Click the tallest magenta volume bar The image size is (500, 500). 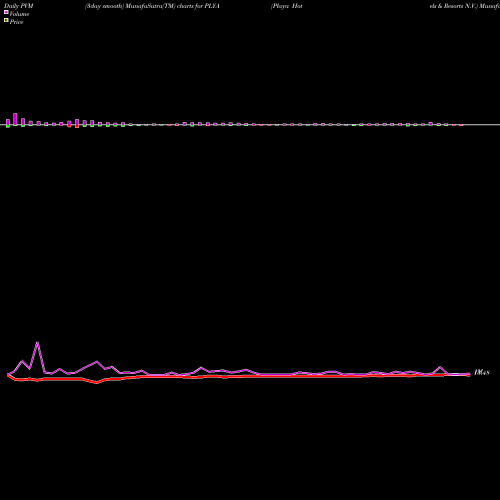[x=15, y=119]
